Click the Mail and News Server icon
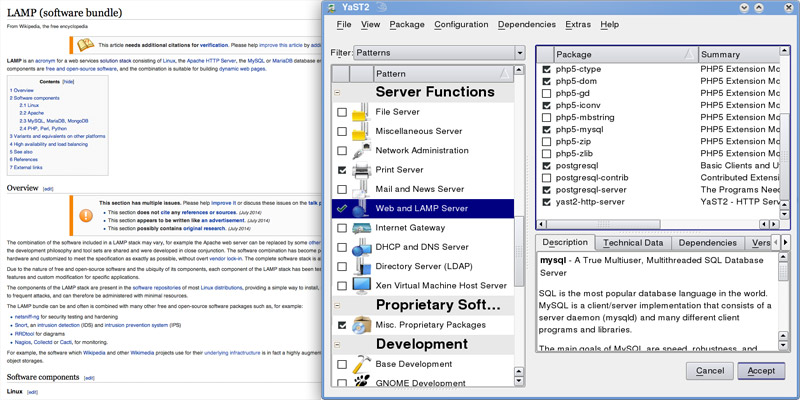 tap(361, 189)
